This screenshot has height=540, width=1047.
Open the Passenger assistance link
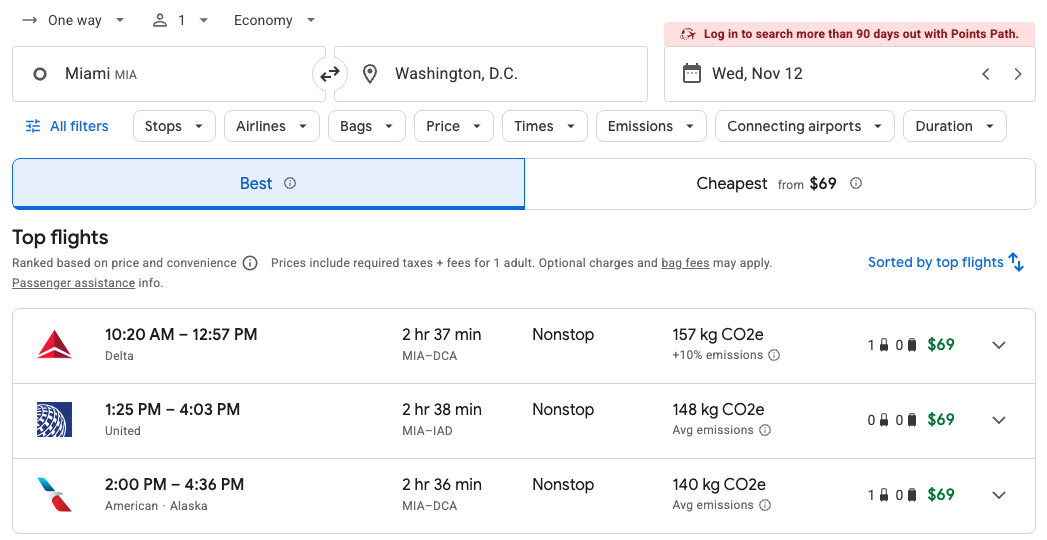point(73,283)
